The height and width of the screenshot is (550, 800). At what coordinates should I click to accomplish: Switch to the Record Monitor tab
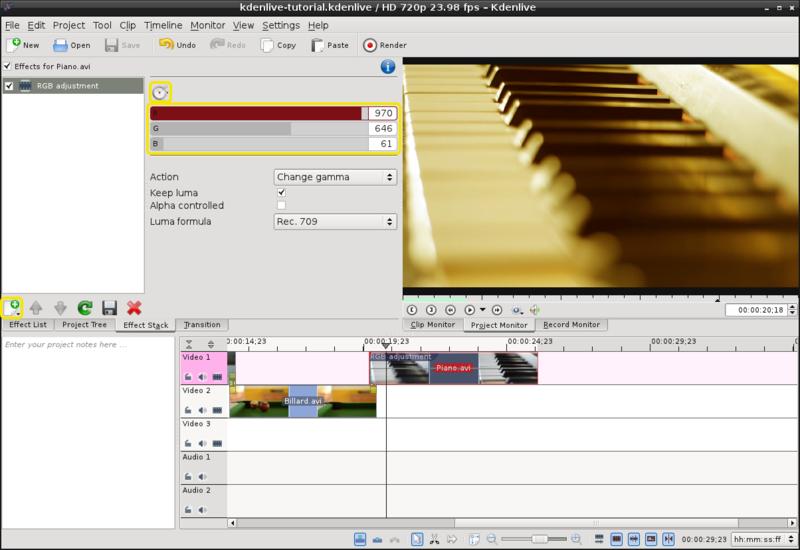pos(571,324)
